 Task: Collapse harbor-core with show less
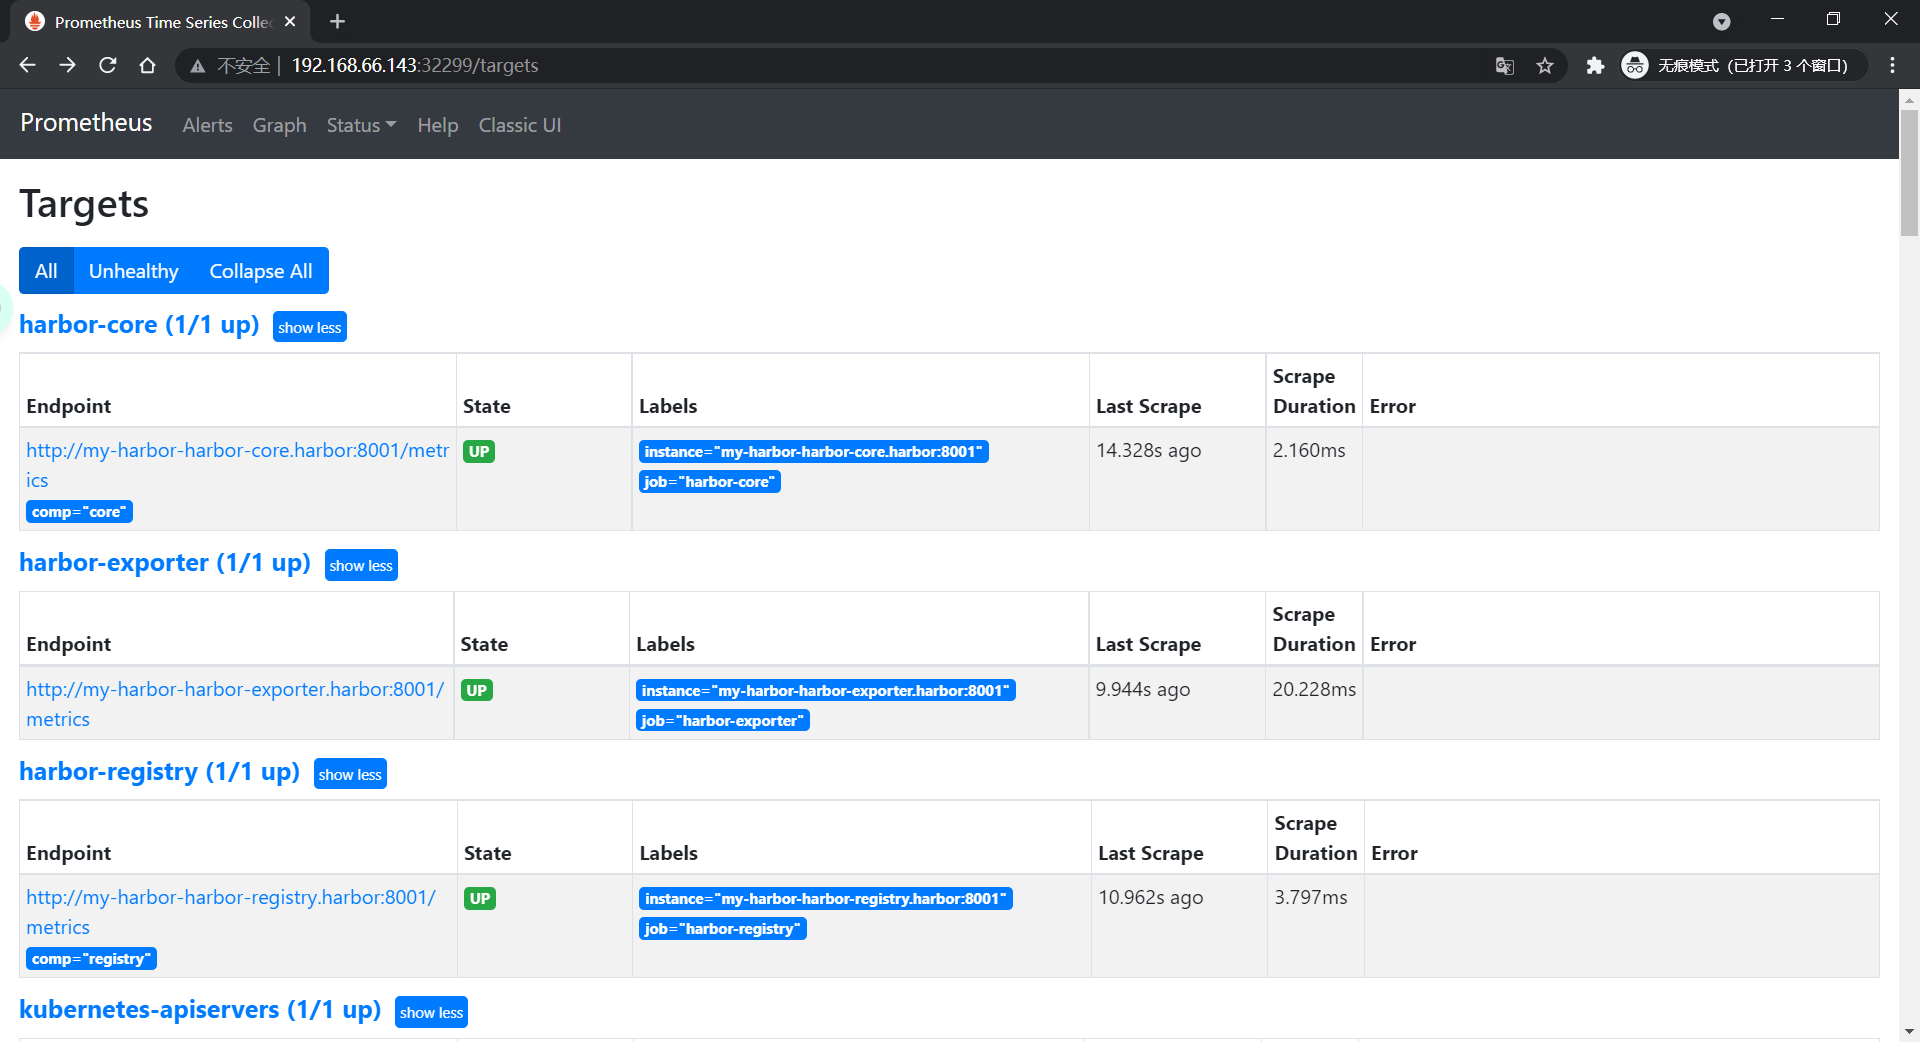pyautogui.click(x=309, y=327)
